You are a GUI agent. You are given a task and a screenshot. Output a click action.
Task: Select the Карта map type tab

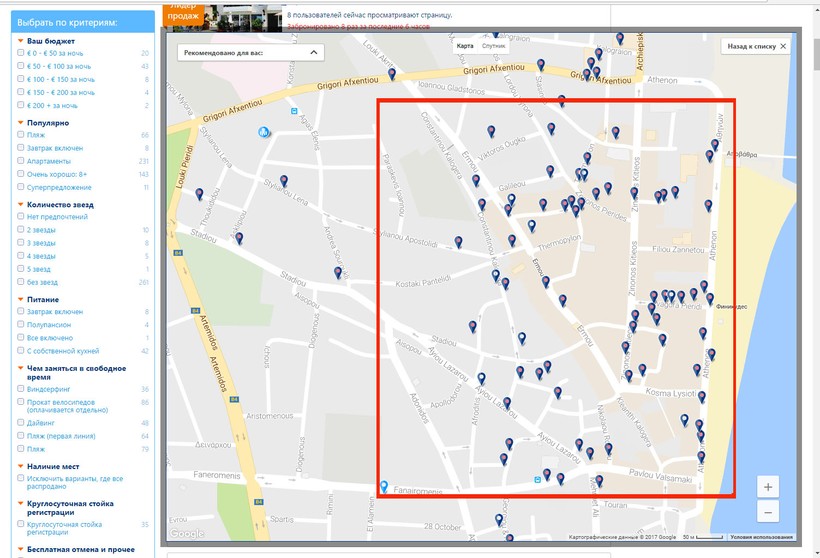tap(465, 46)
